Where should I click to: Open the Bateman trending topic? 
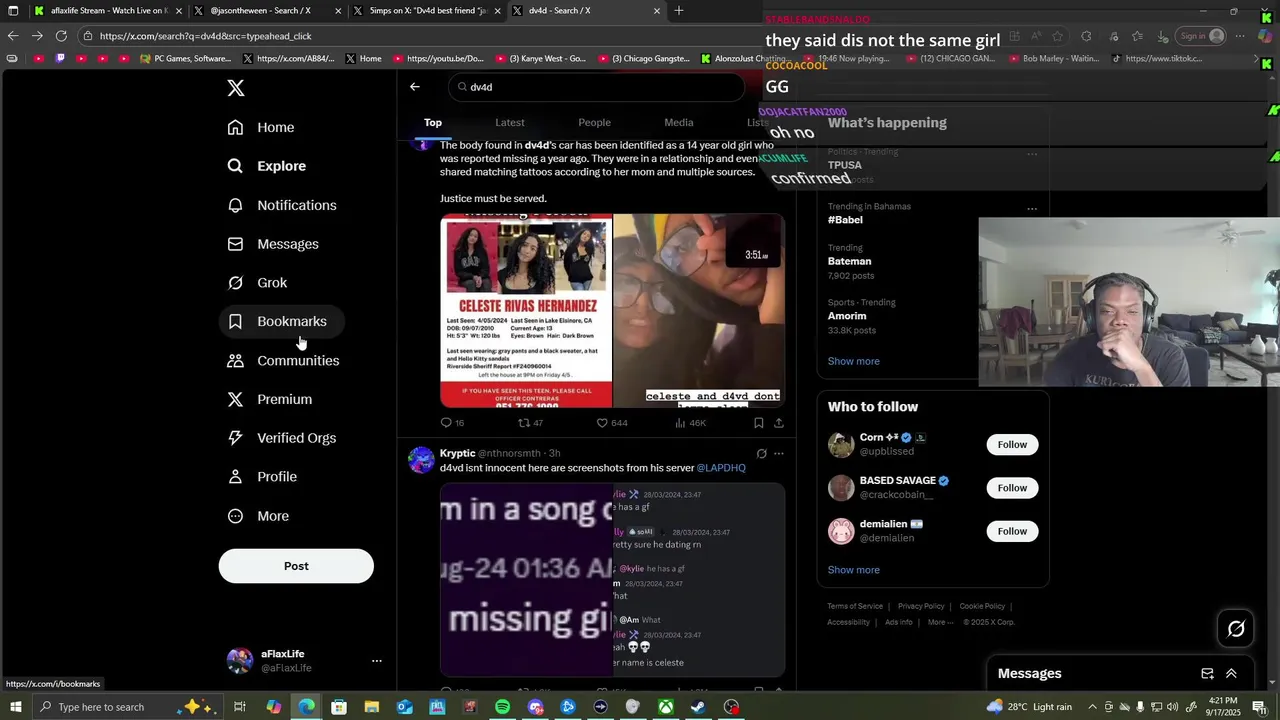pyautogui.click(x=849, y=261)
